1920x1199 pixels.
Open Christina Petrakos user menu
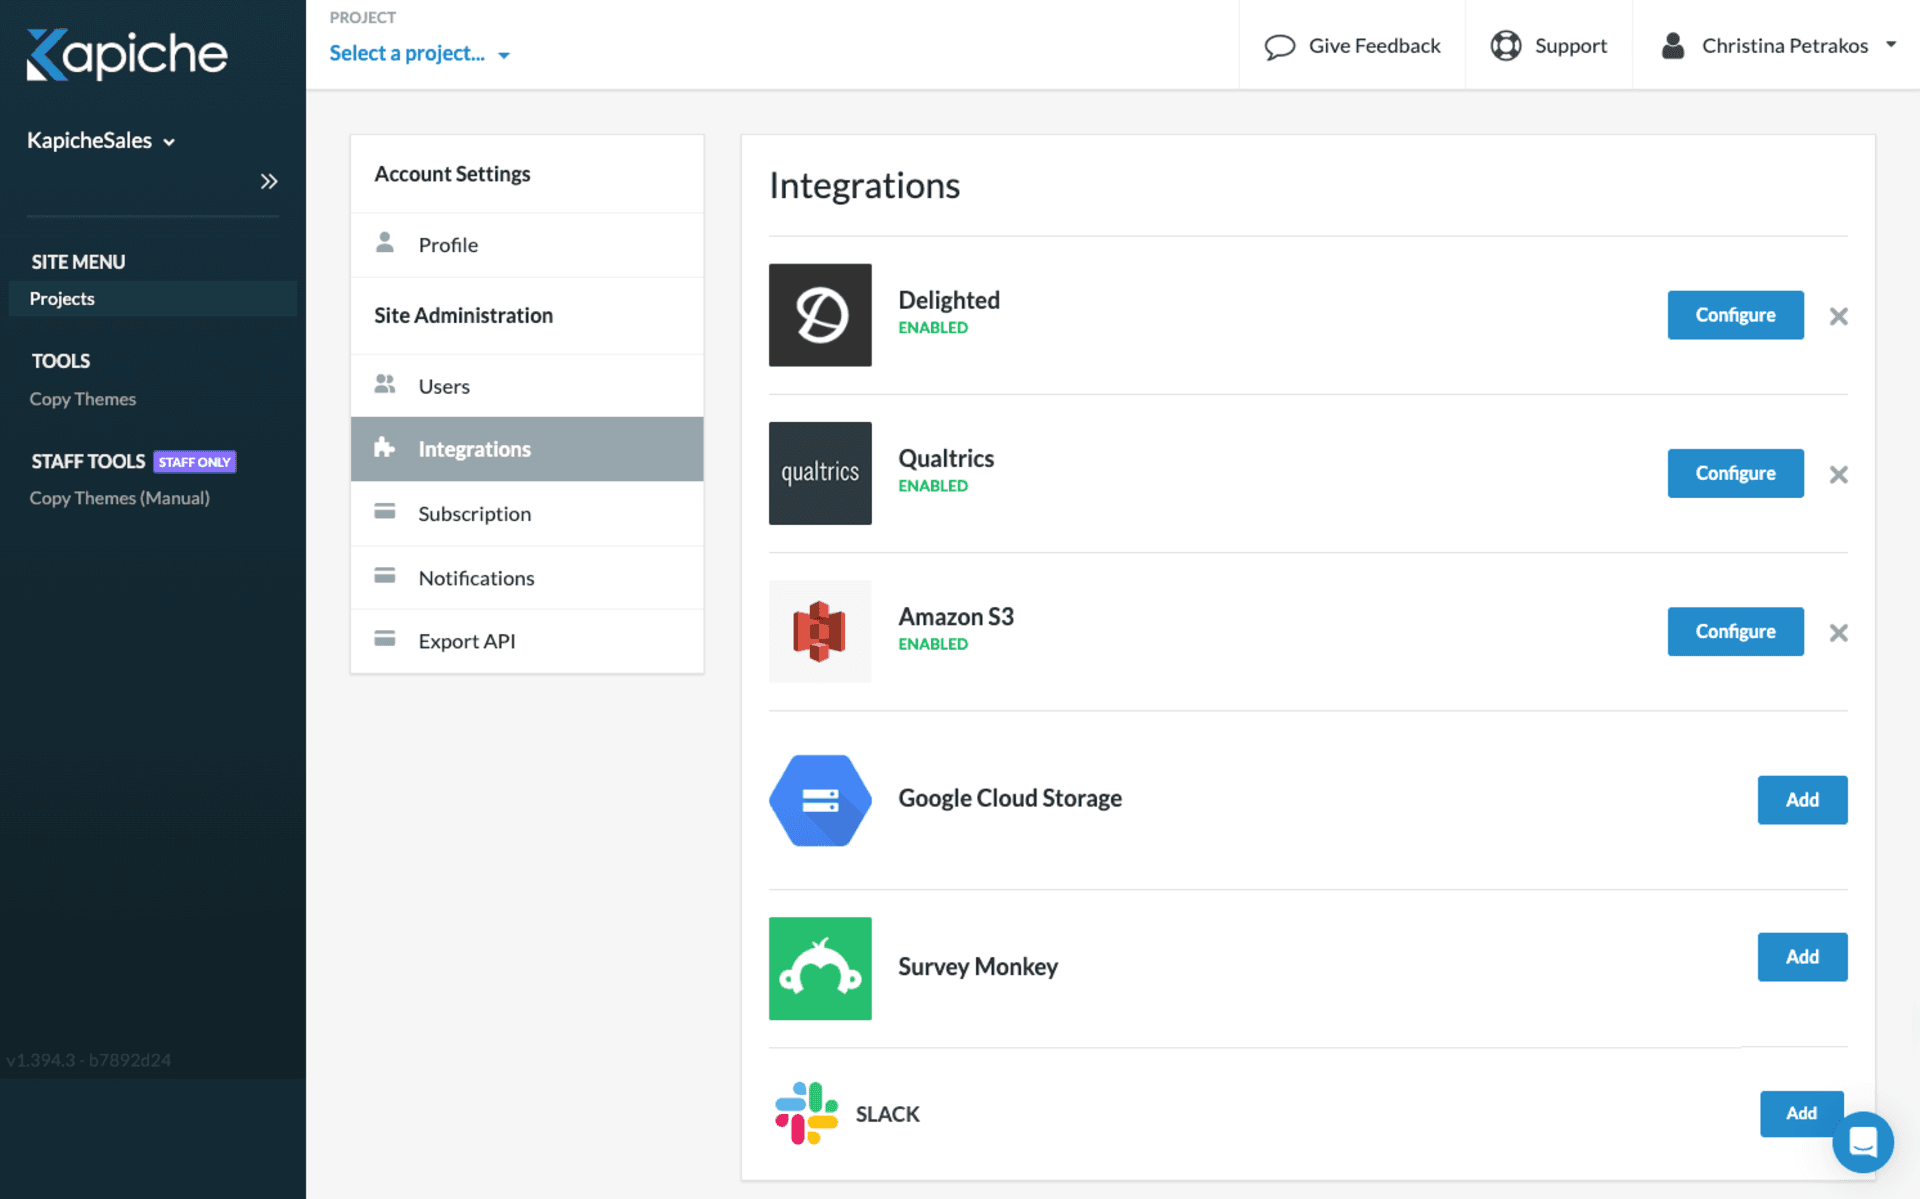pyautogui.click(x=1779, y=46)
